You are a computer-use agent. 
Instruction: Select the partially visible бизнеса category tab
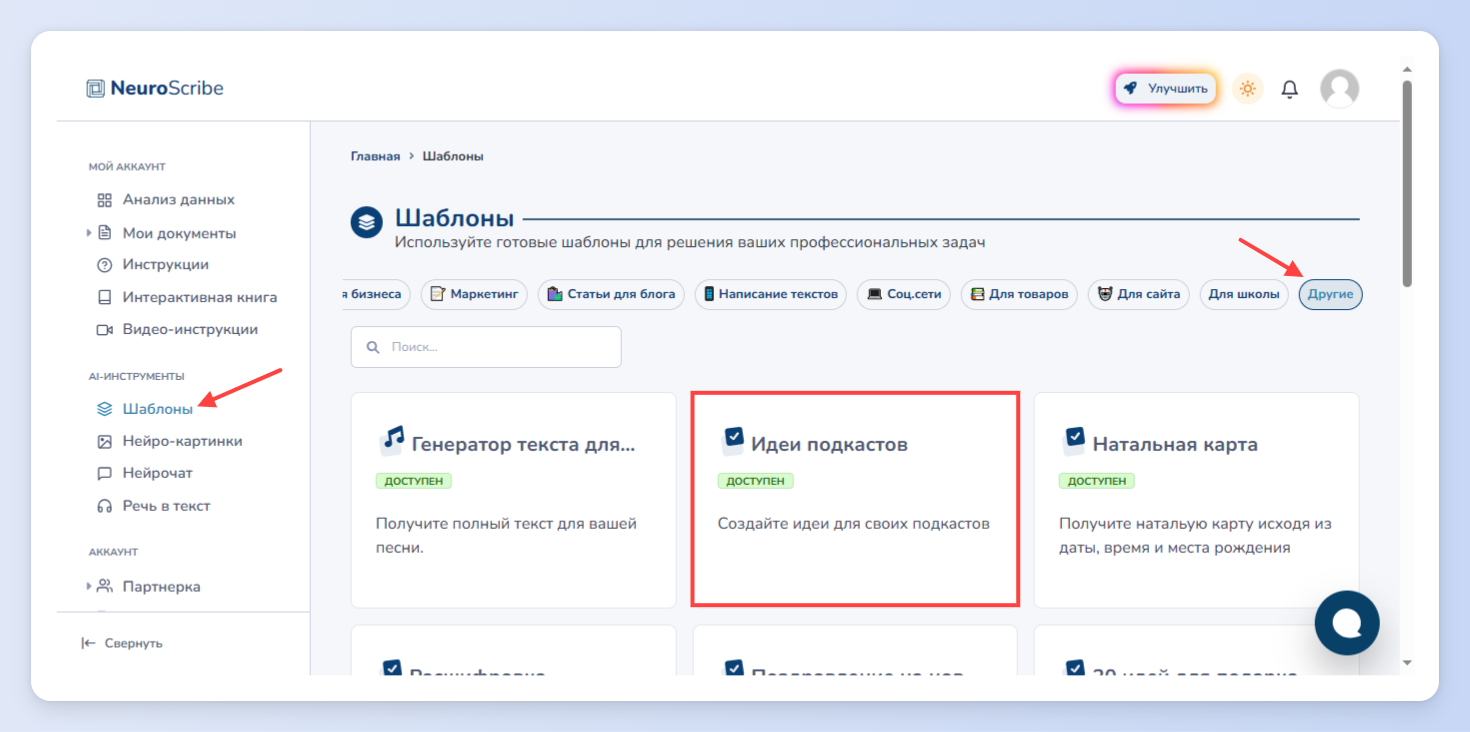pos(376,294)
